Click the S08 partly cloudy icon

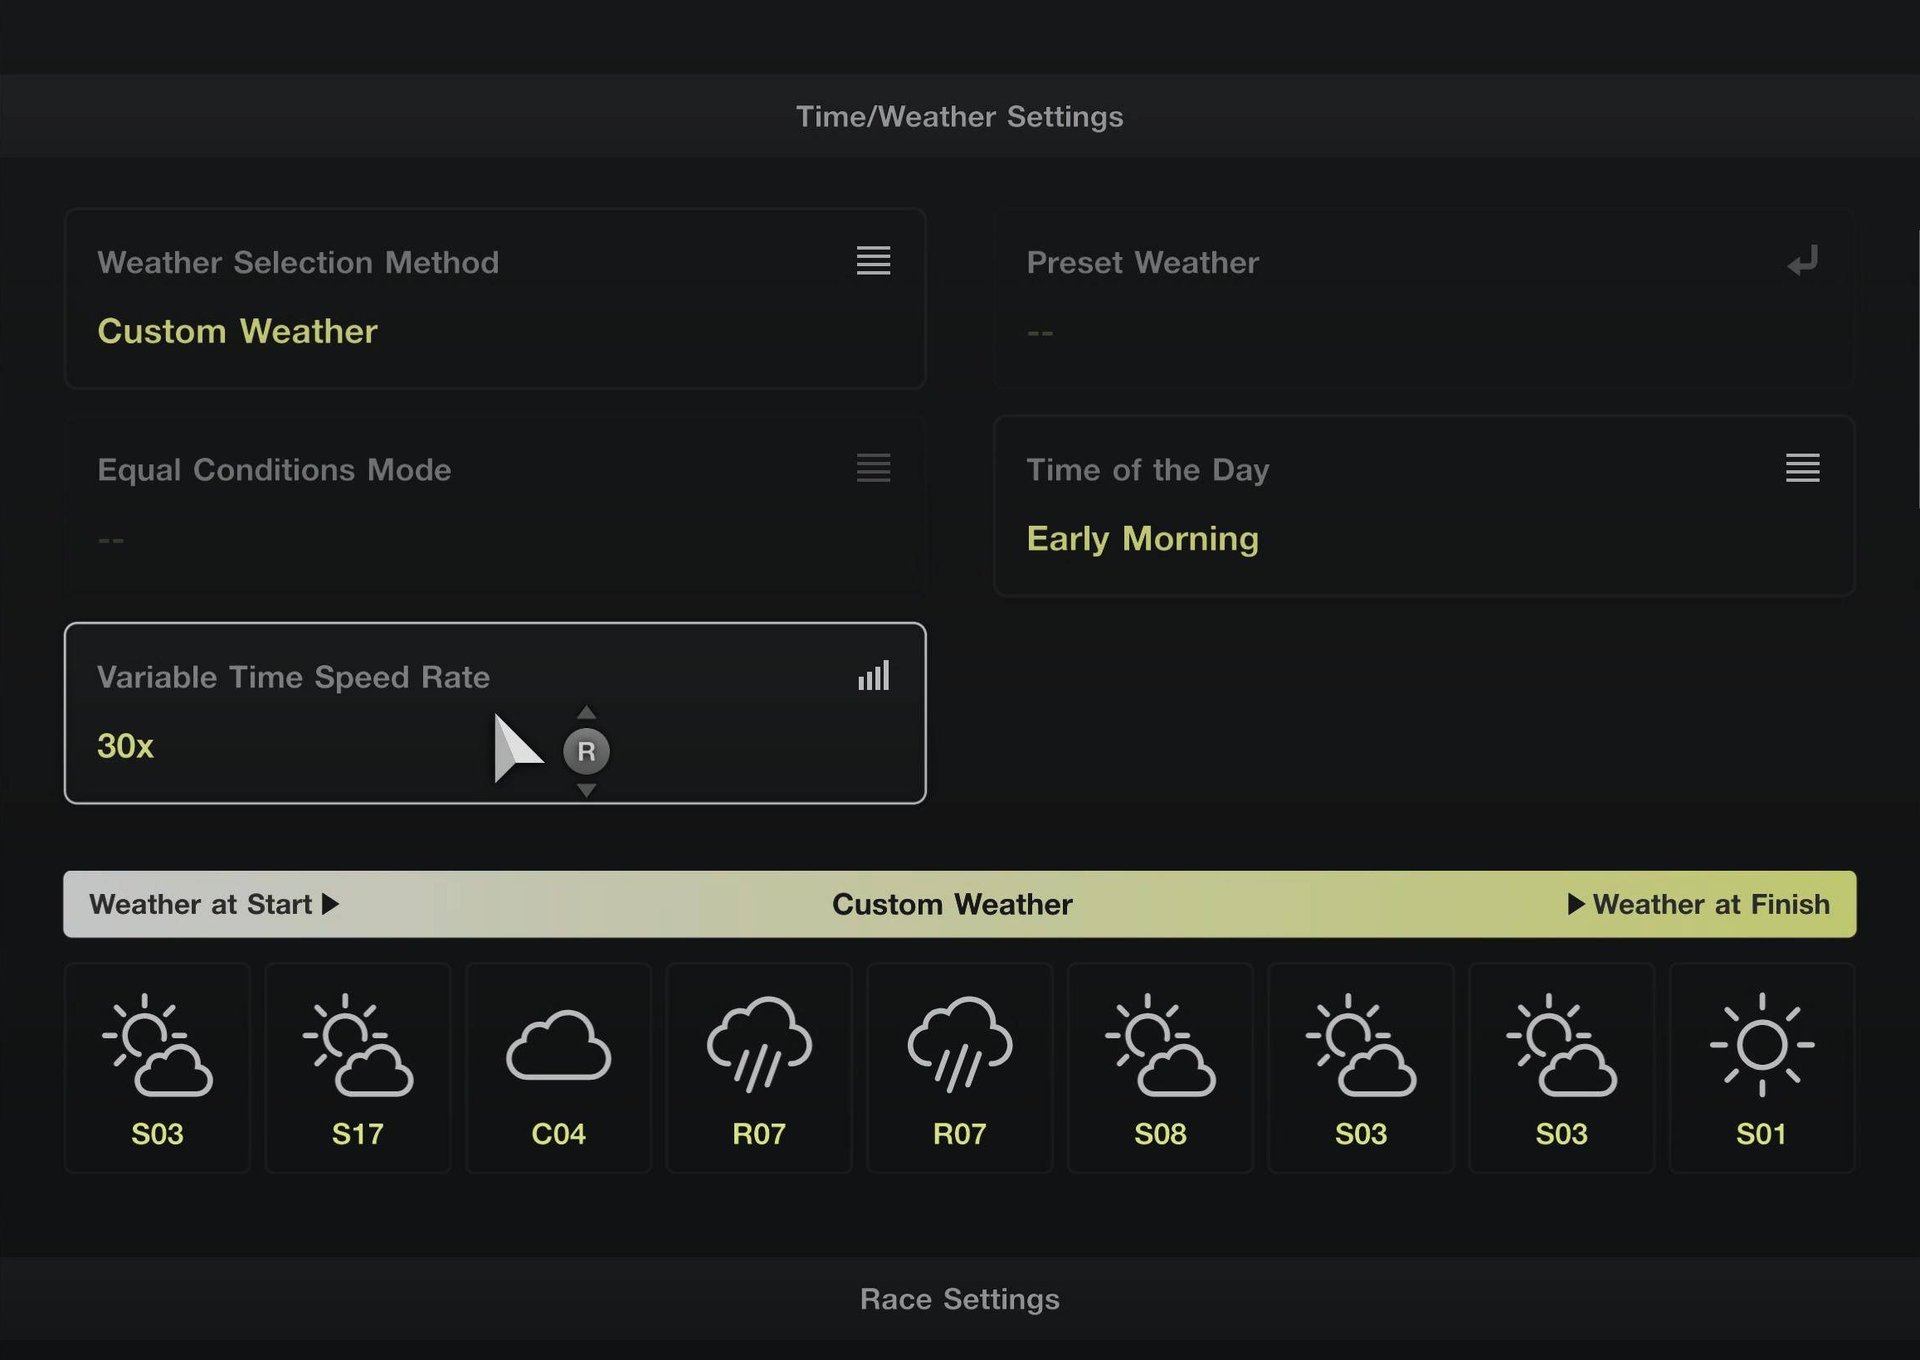pyautogui.click(x=1160, y=1045)
